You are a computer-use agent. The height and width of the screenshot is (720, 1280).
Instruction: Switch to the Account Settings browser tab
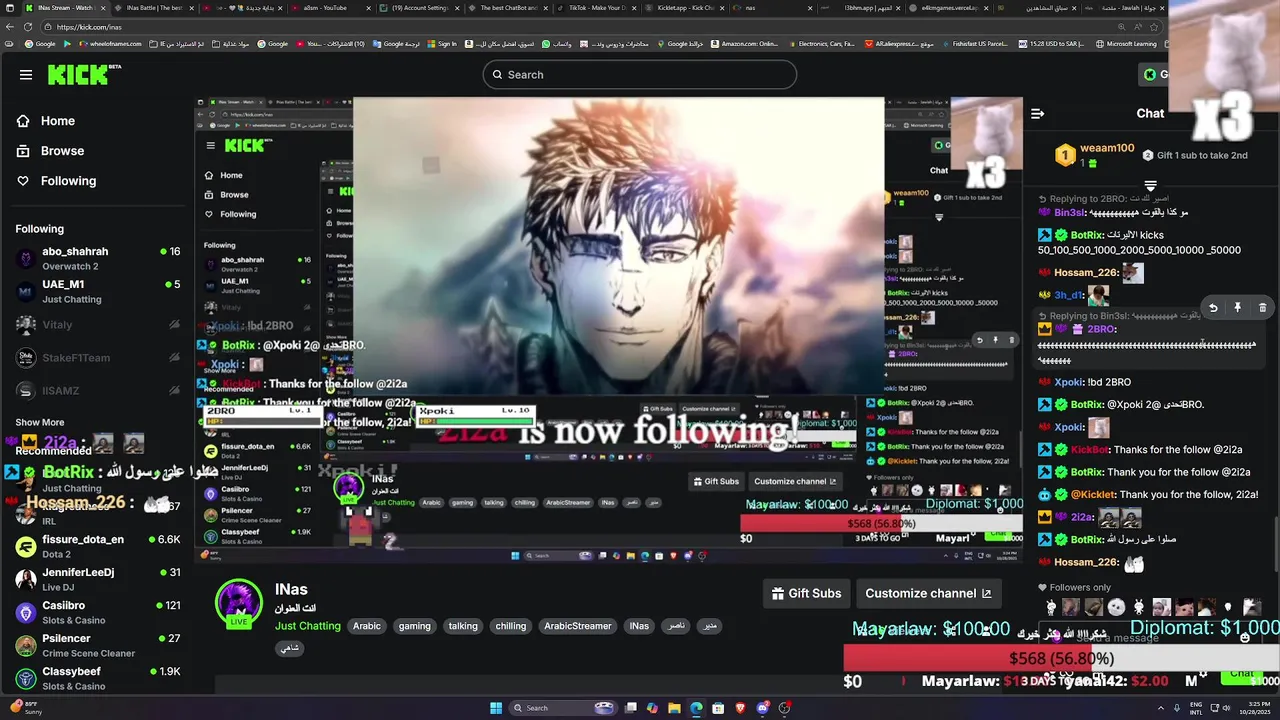coord(420,8)
